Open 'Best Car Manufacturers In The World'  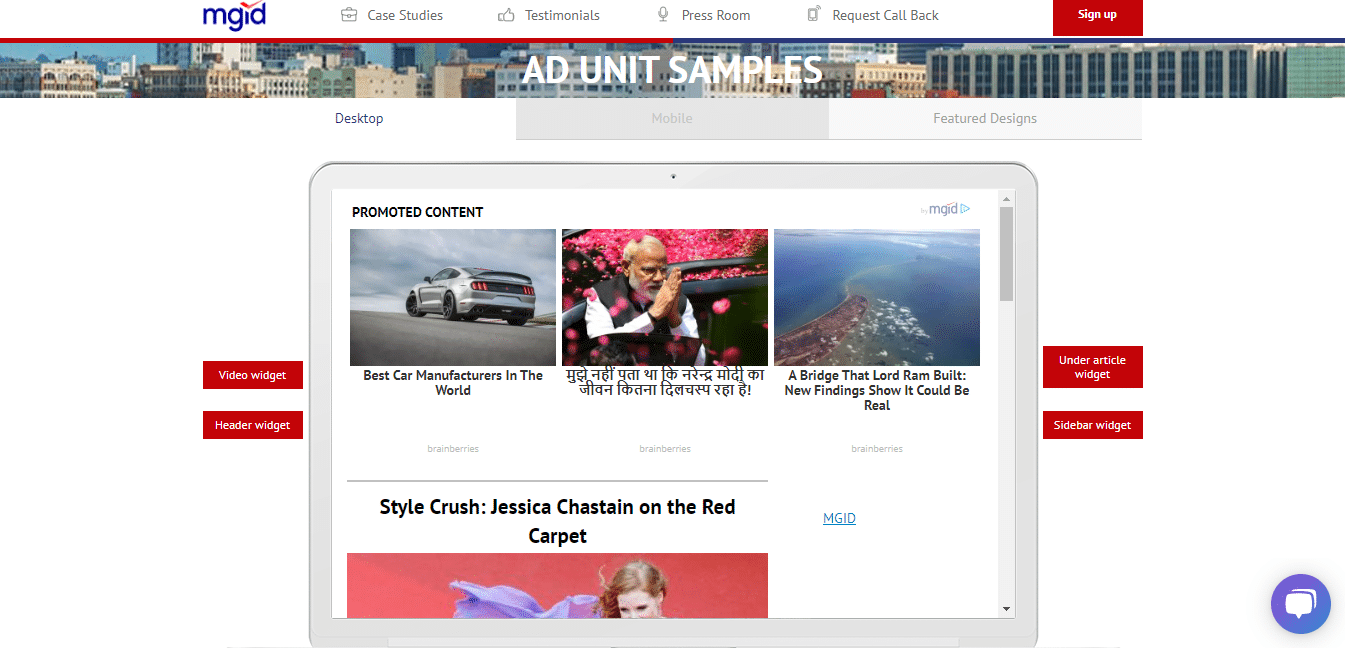[x=453, y=383]
